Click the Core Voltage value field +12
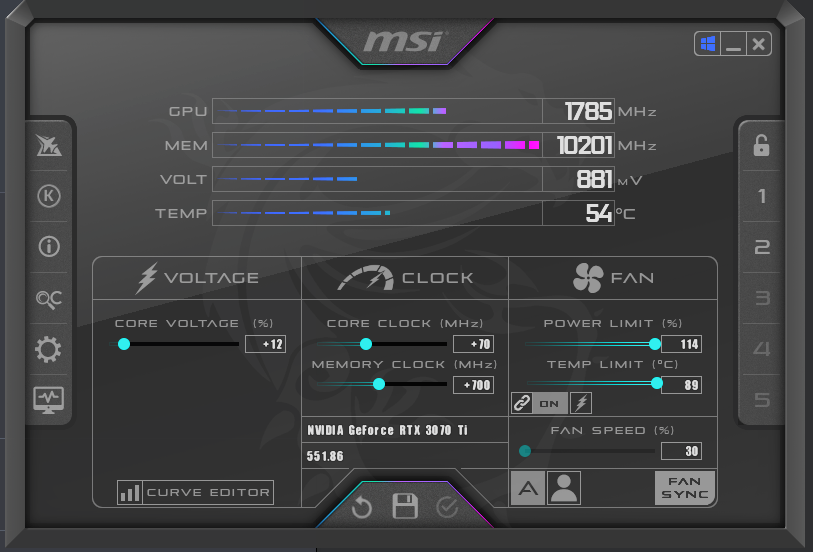Viewport: 813px width, 552px height. coord(265,344)
